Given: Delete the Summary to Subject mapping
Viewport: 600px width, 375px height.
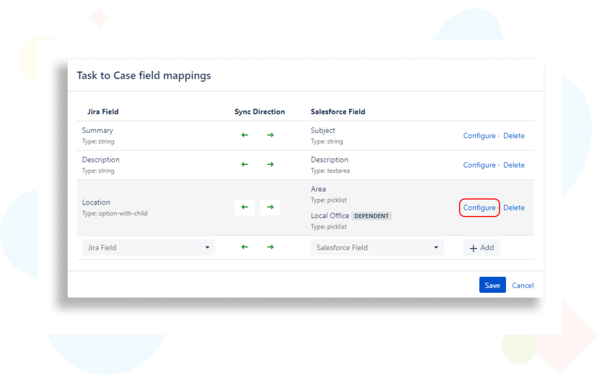Looking at the screenshot, I should click(x=514, y=136).
